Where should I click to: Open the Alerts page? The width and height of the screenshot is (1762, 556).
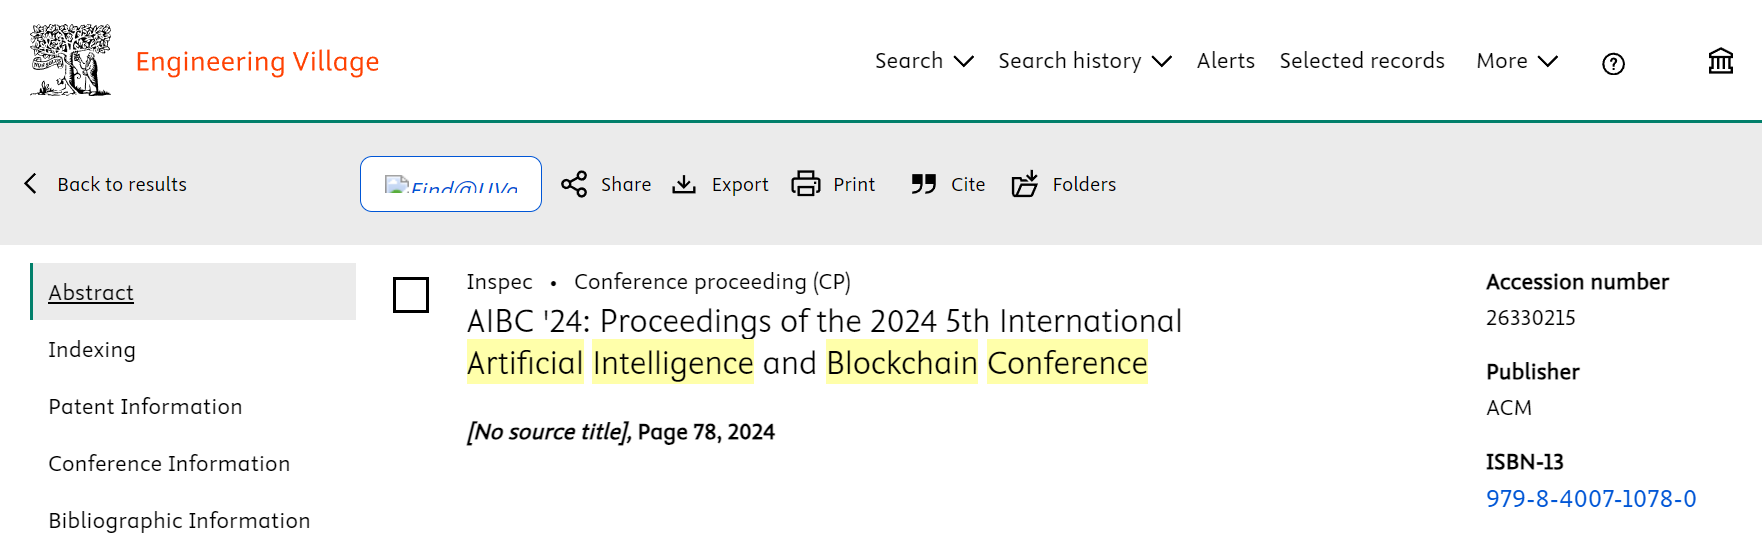pyautogui.click(x=1226, y=61)
